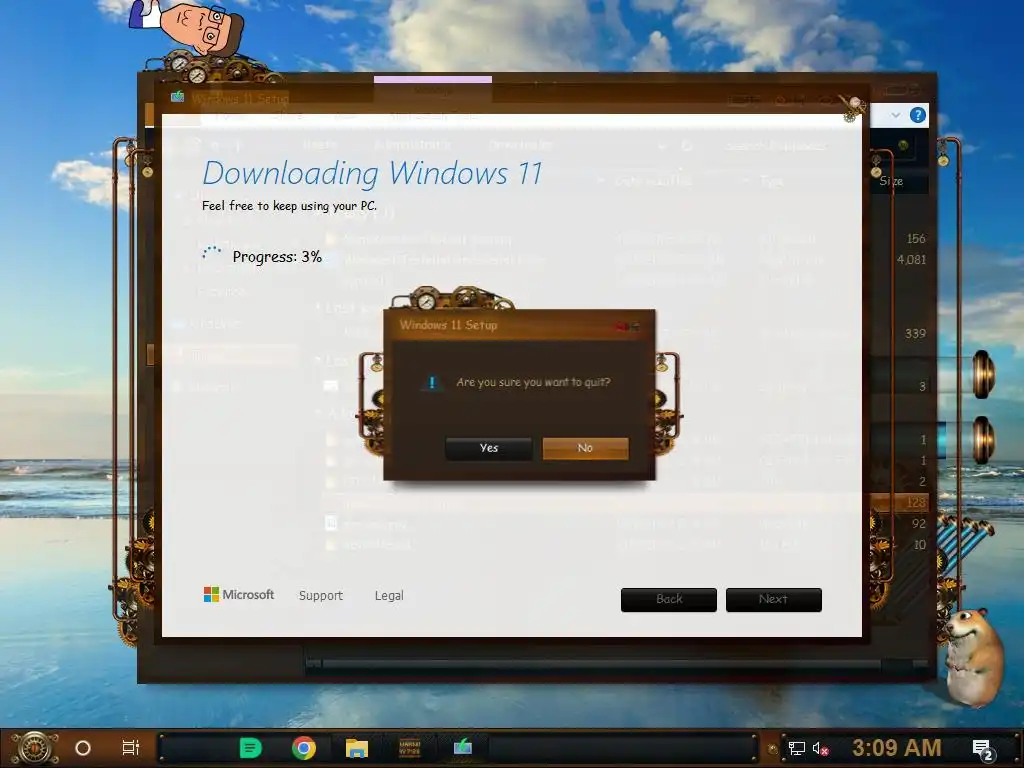Select the file row with size 10

click(898, 545)
